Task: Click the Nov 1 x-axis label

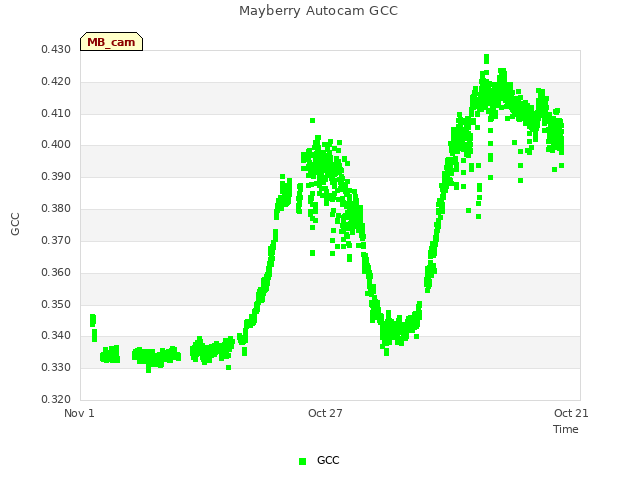Action: point(79,413)
